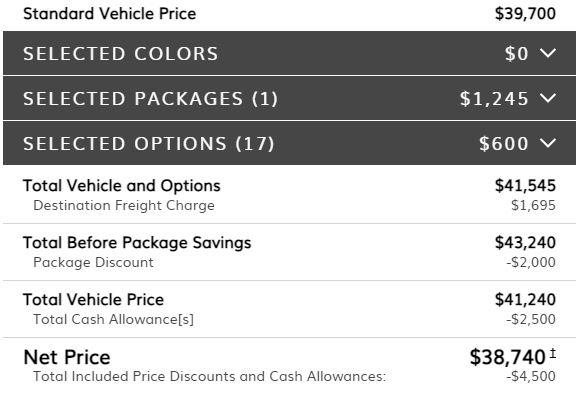The width and height of the screenshot is (580, 394).
Task: Expand the Selected Packages chevron
Action: click(x=548, y=98)
